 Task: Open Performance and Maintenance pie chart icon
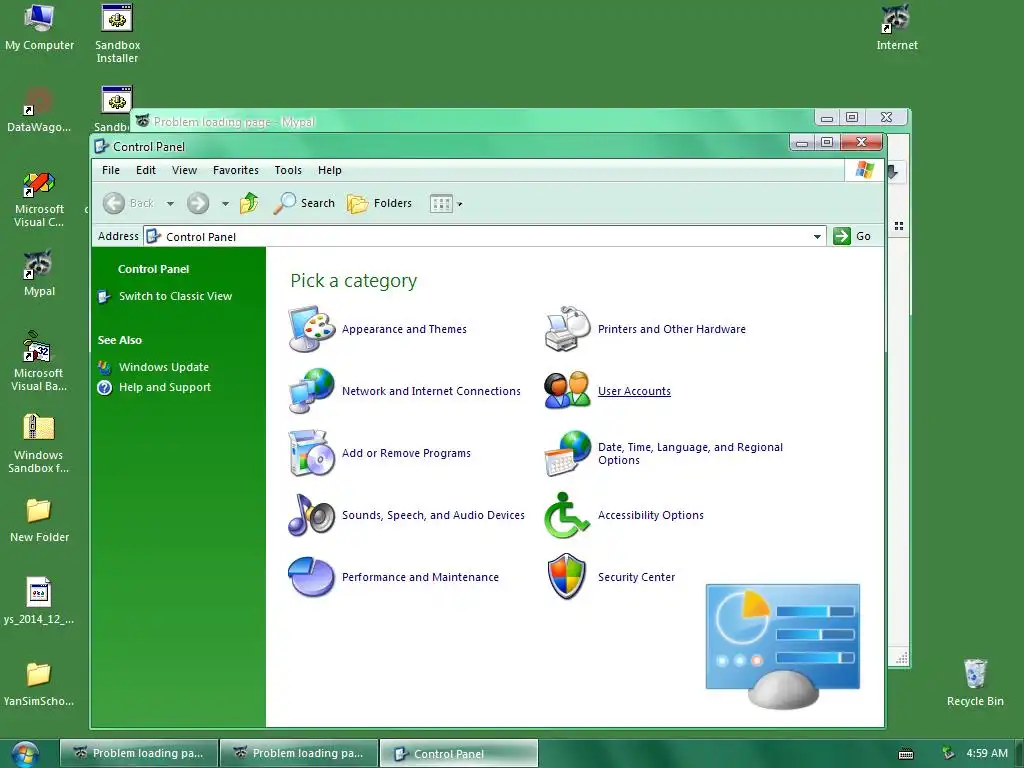[312, 577]
